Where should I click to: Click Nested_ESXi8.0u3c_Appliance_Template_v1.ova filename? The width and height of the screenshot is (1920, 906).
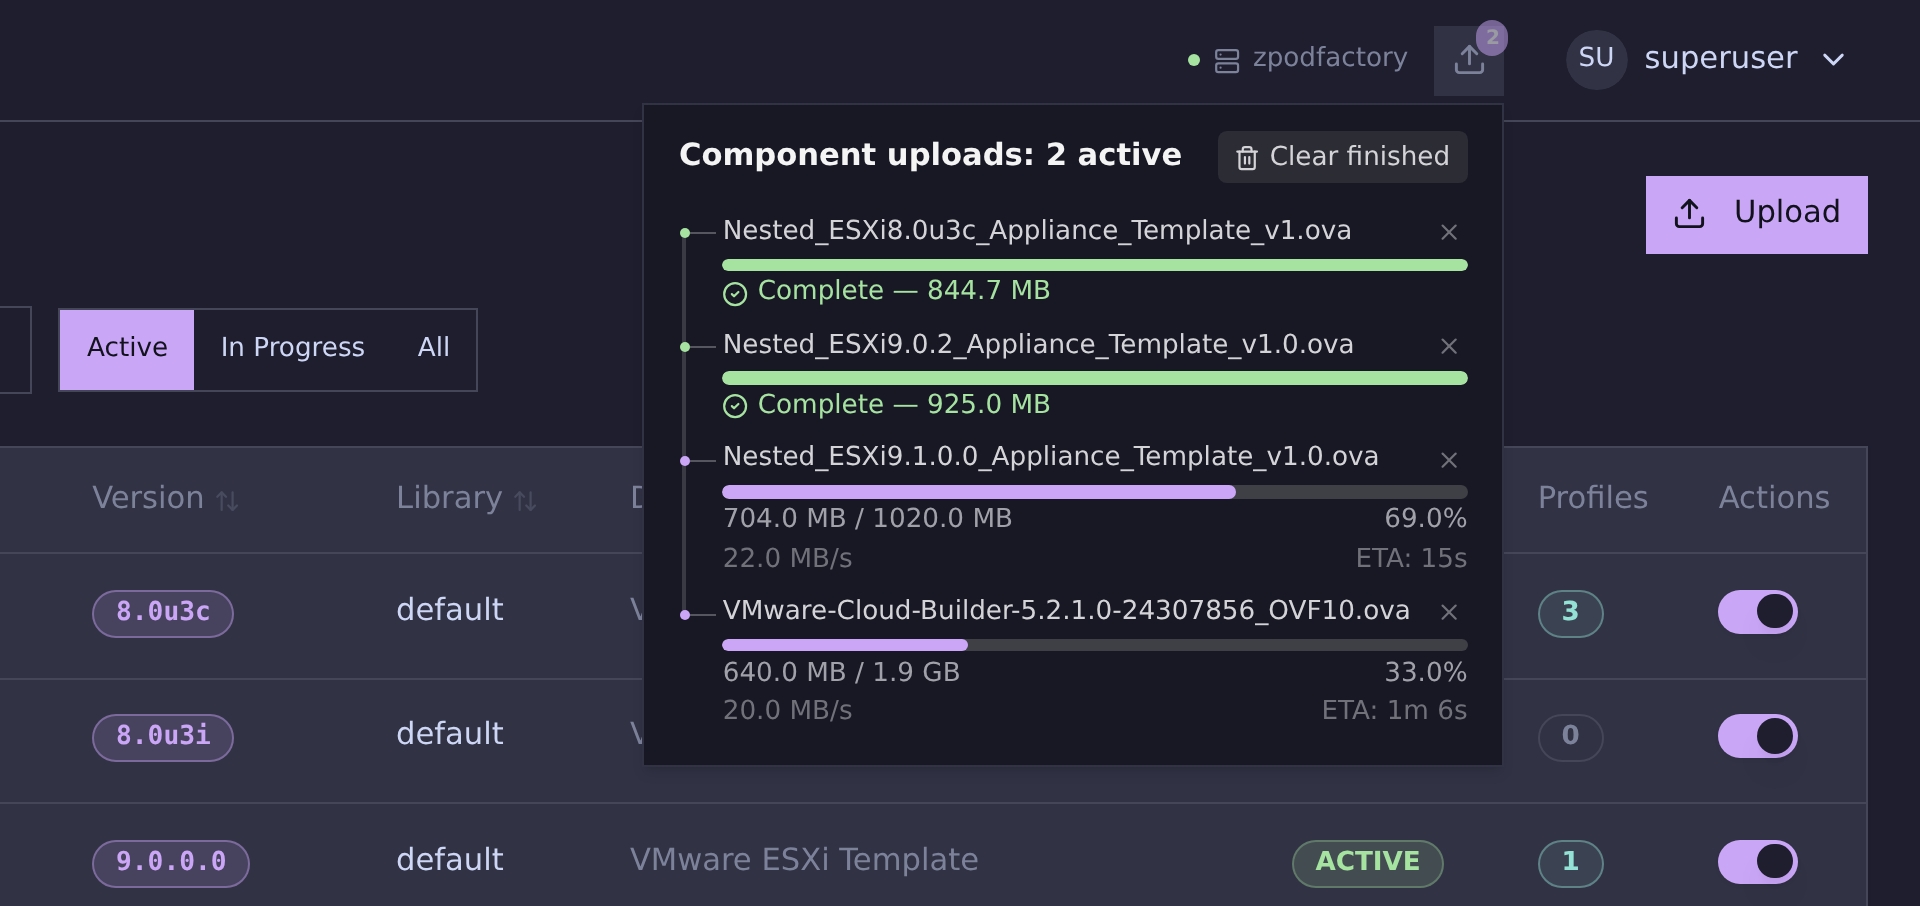pyautogui.click(x=1037, y=231)
